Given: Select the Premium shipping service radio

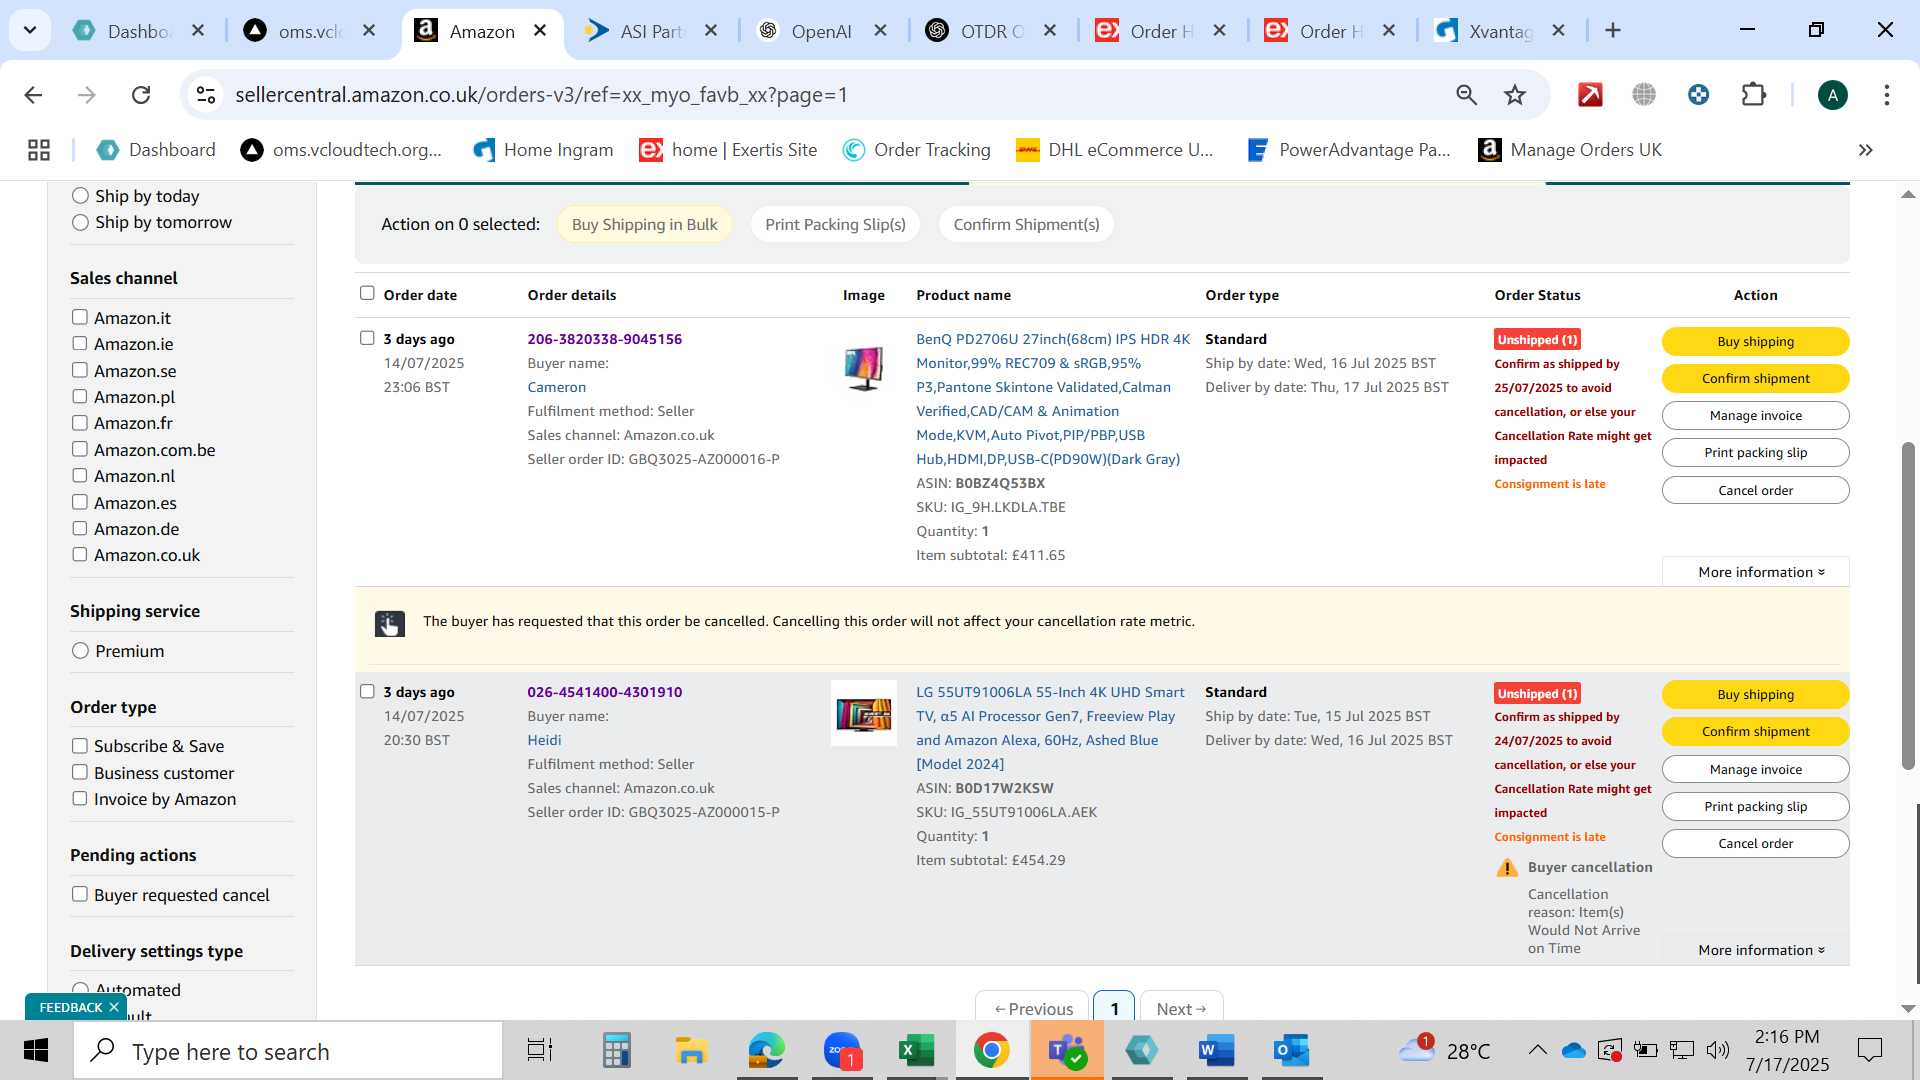Looking at the screenshot, I should click(x=80, y=651).
